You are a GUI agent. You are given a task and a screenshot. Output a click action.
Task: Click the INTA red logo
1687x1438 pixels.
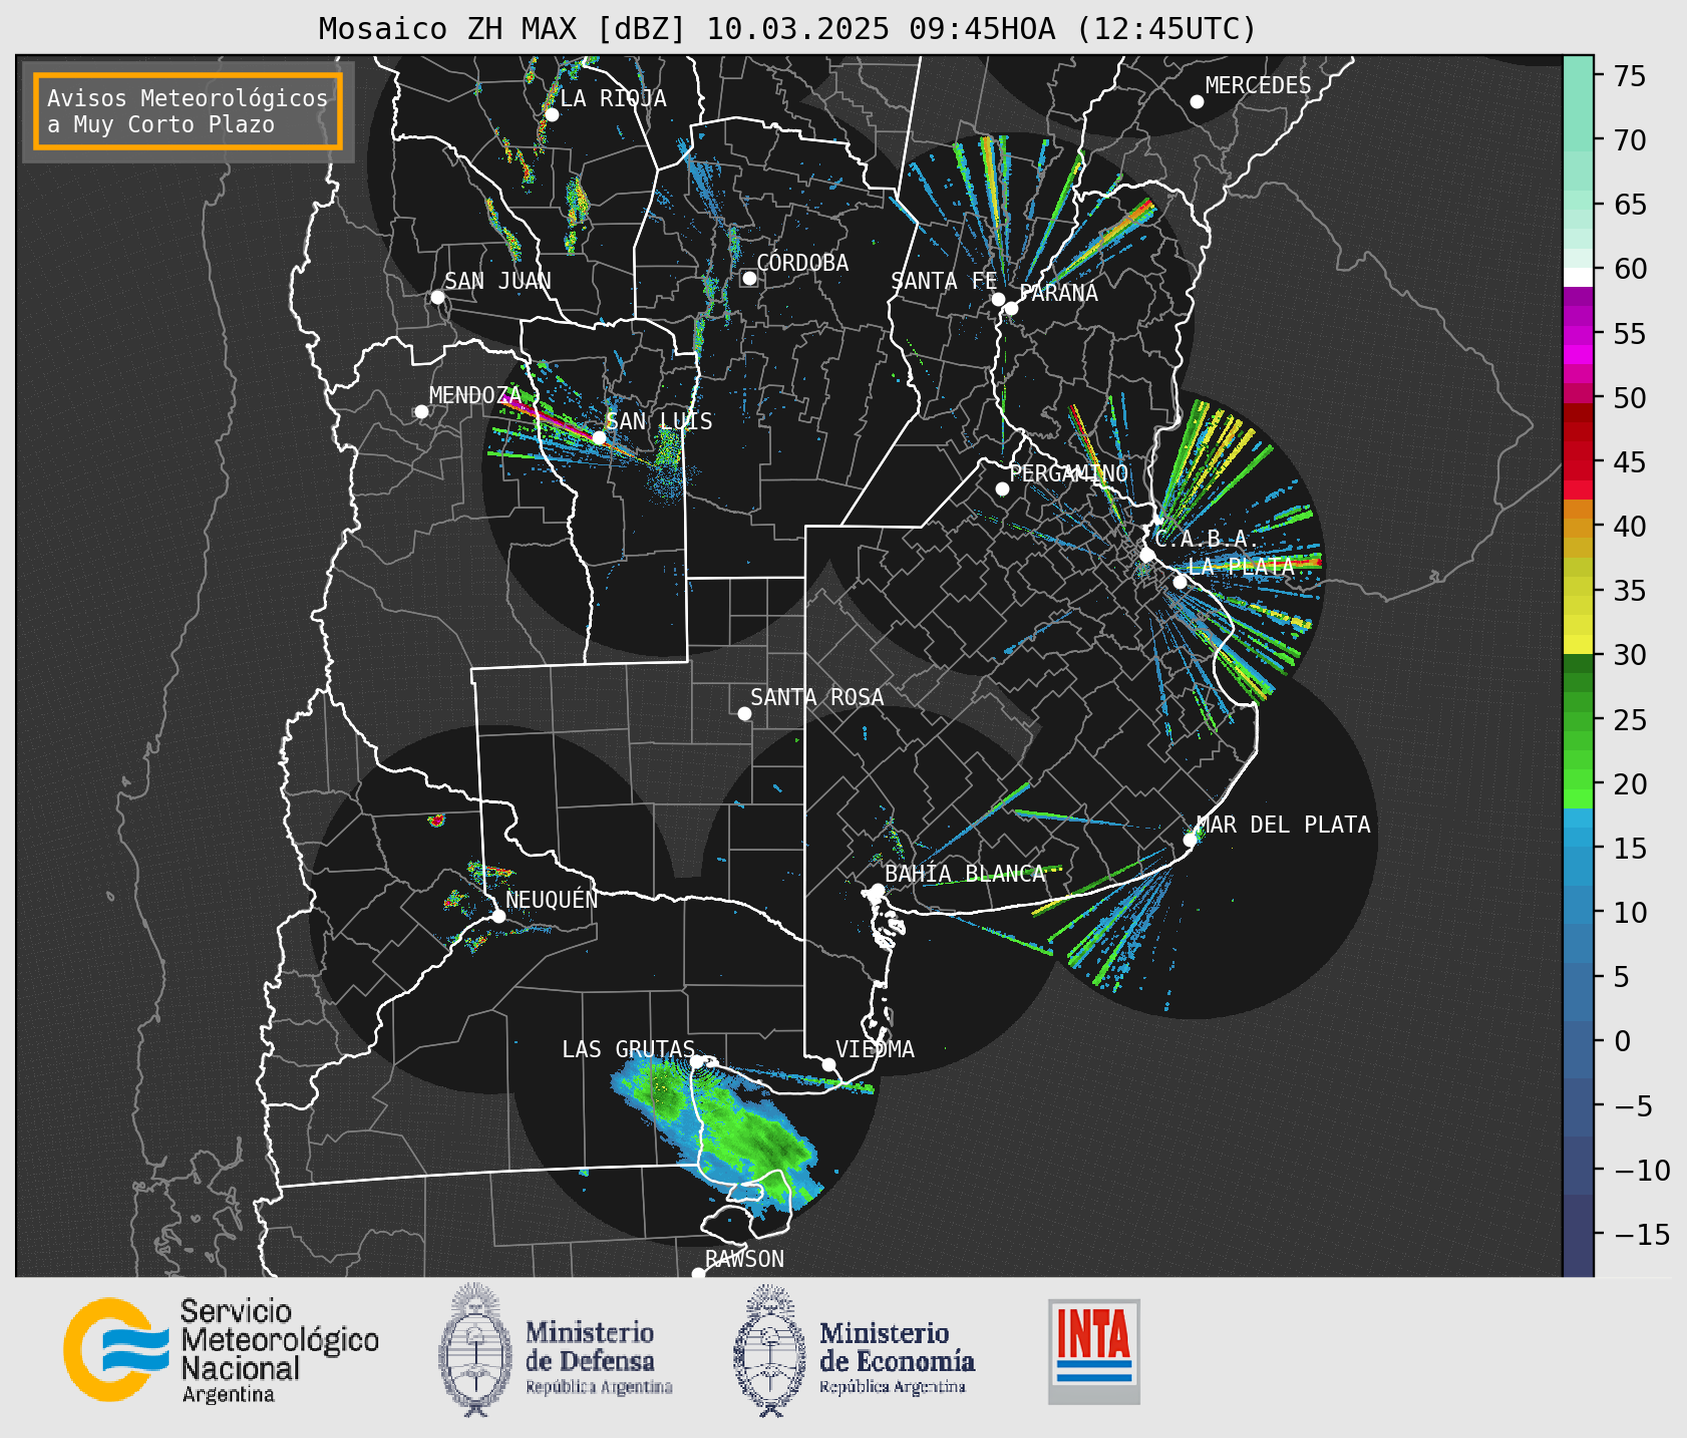1094,1351
